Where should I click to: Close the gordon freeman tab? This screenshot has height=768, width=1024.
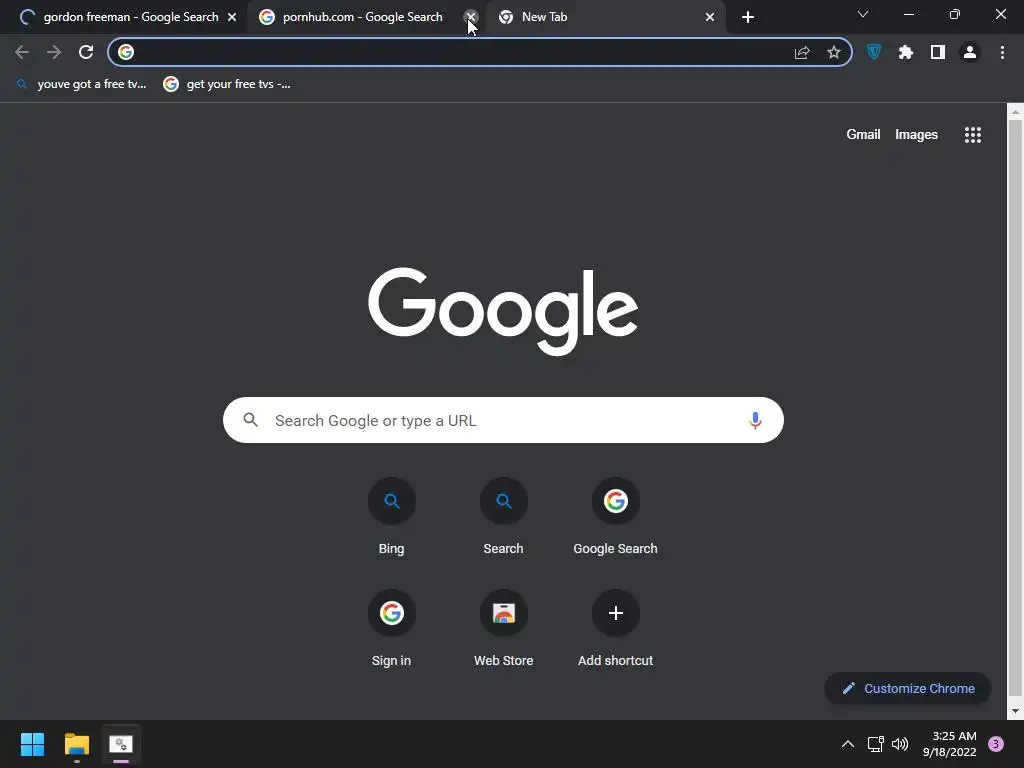pyautogui.click(x=232, y=17)
